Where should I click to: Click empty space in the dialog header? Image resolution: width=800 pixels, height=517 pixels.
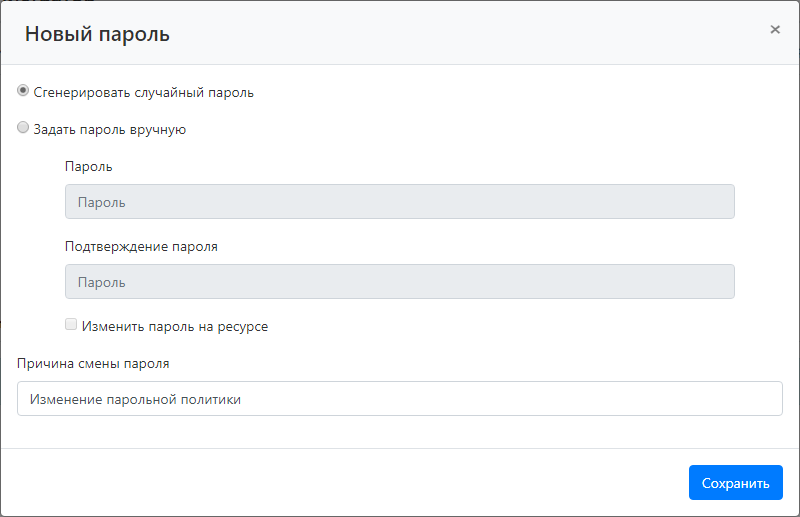coord(450,33)
